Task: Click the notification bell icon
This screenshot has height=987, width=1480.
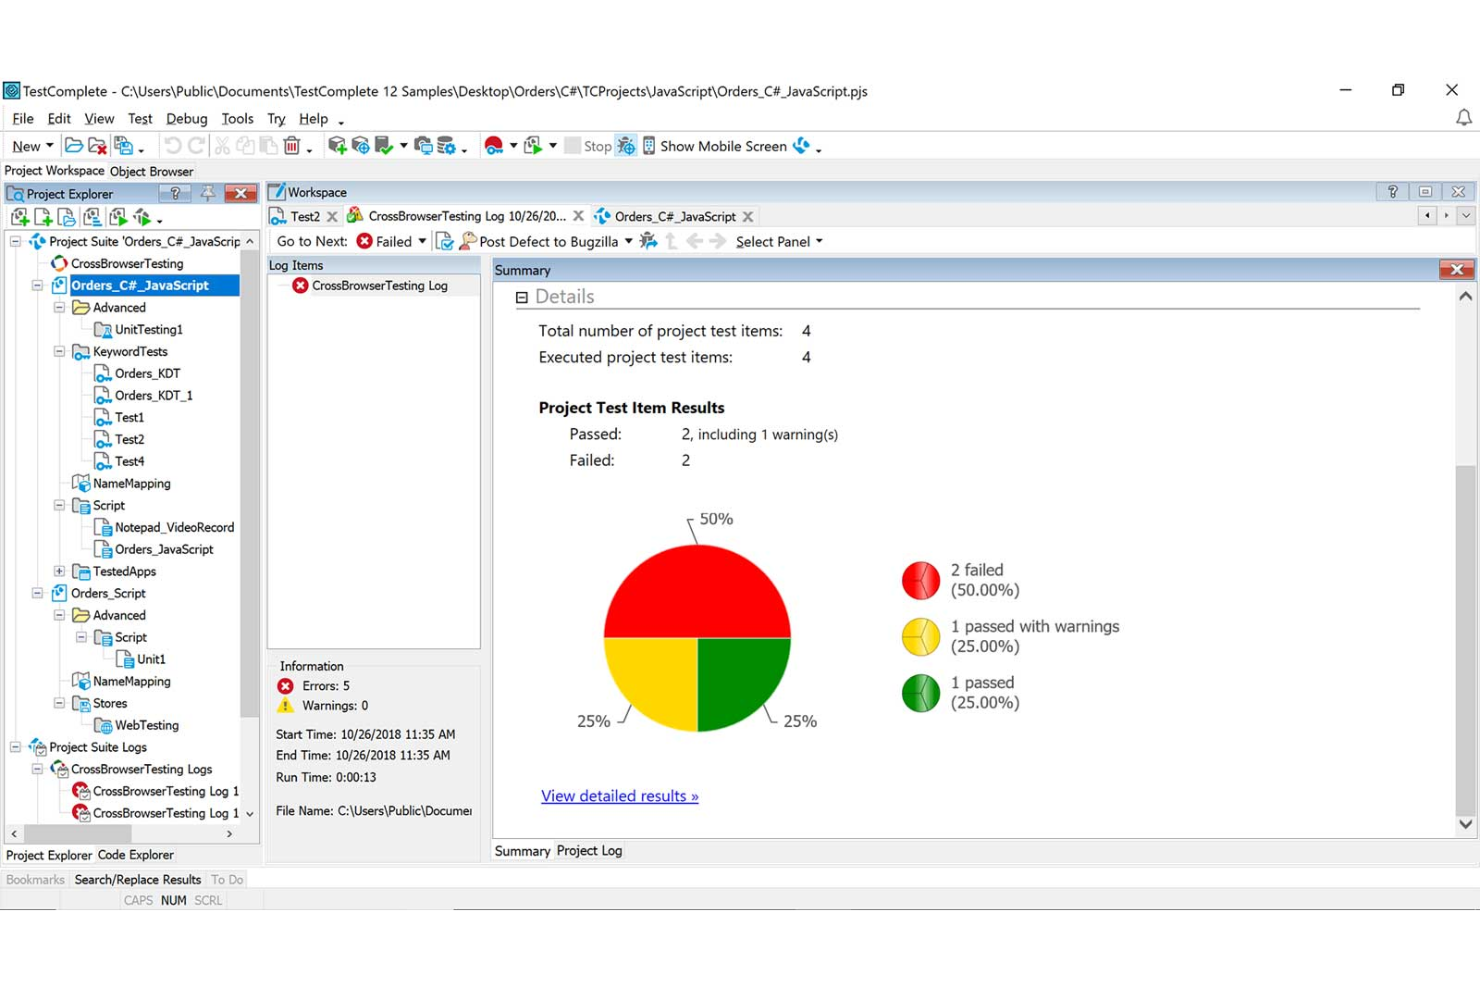Action: tap(1463, 118)
